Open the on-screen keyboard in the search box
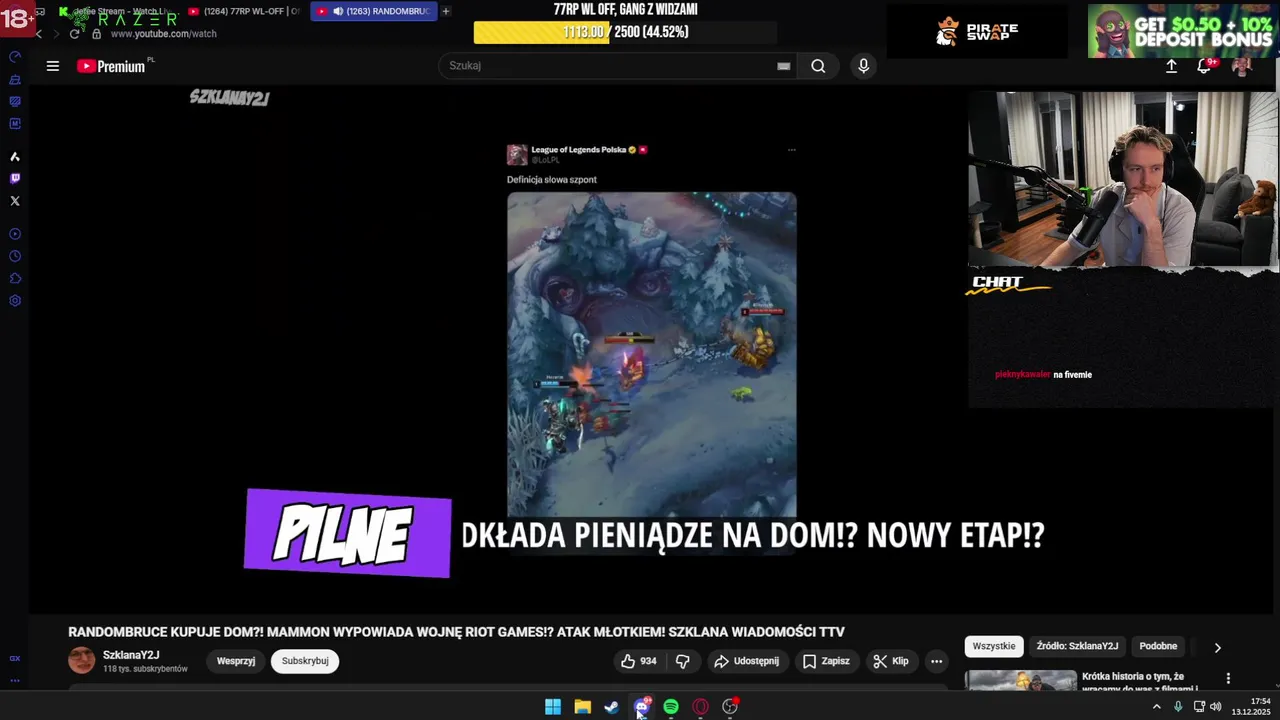This screenshot has height=720, width=1280. coord(784,66)
